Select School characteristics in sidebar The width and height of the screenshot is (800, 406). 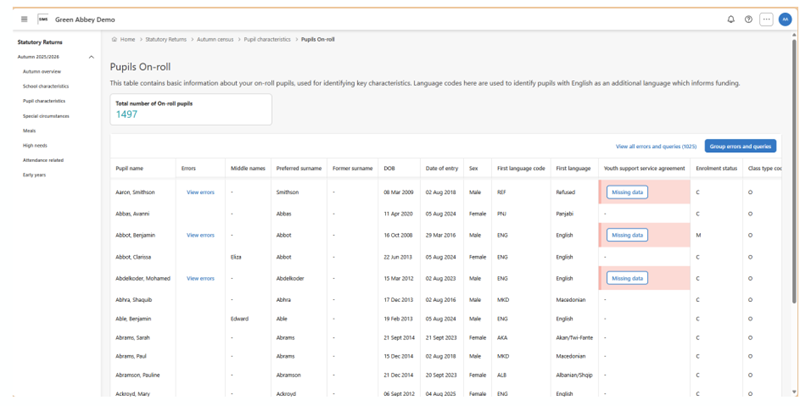click(46, 86)
